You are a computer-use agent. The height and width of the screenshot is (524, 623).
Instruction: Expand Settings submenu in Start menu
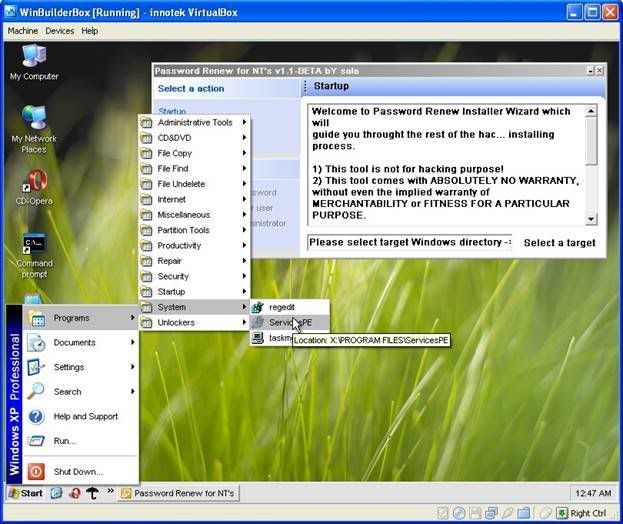click(81, 367)
